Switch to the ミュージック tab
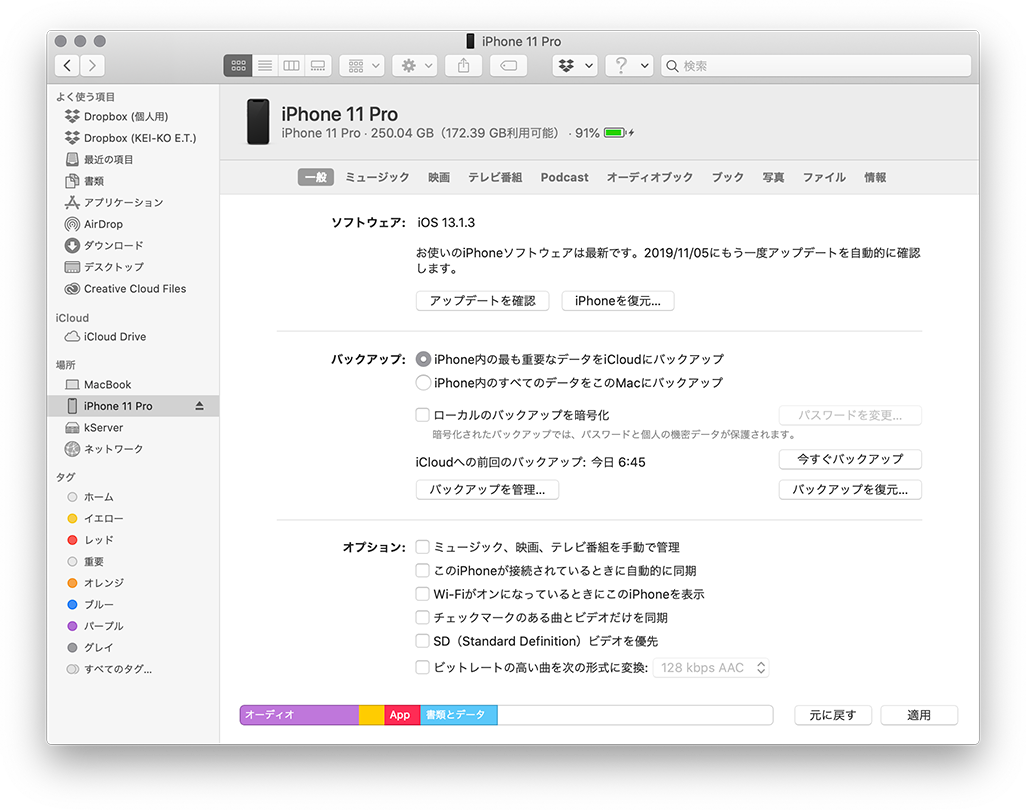Screen dimensions: 1026x810 377,177
